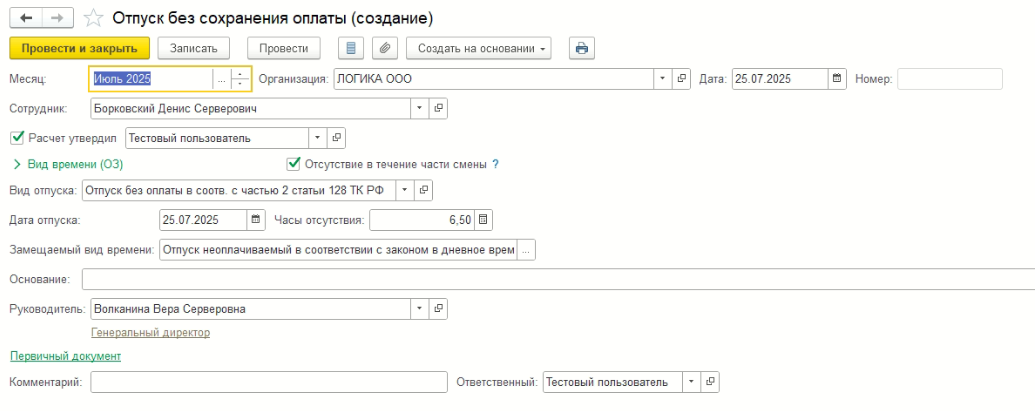Image resolution: width=1035 pixels, height=411 pixels.
Task: Uncheck Отсутствие в течение части смены
Action: [x=294, y=164]
